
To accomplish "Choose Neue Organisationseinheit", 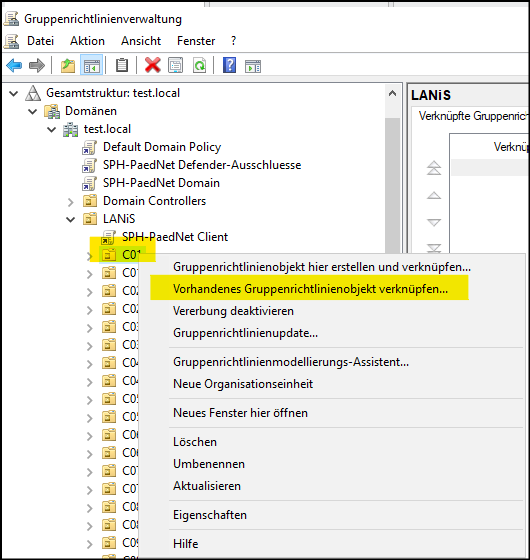I will pos(332,384).
